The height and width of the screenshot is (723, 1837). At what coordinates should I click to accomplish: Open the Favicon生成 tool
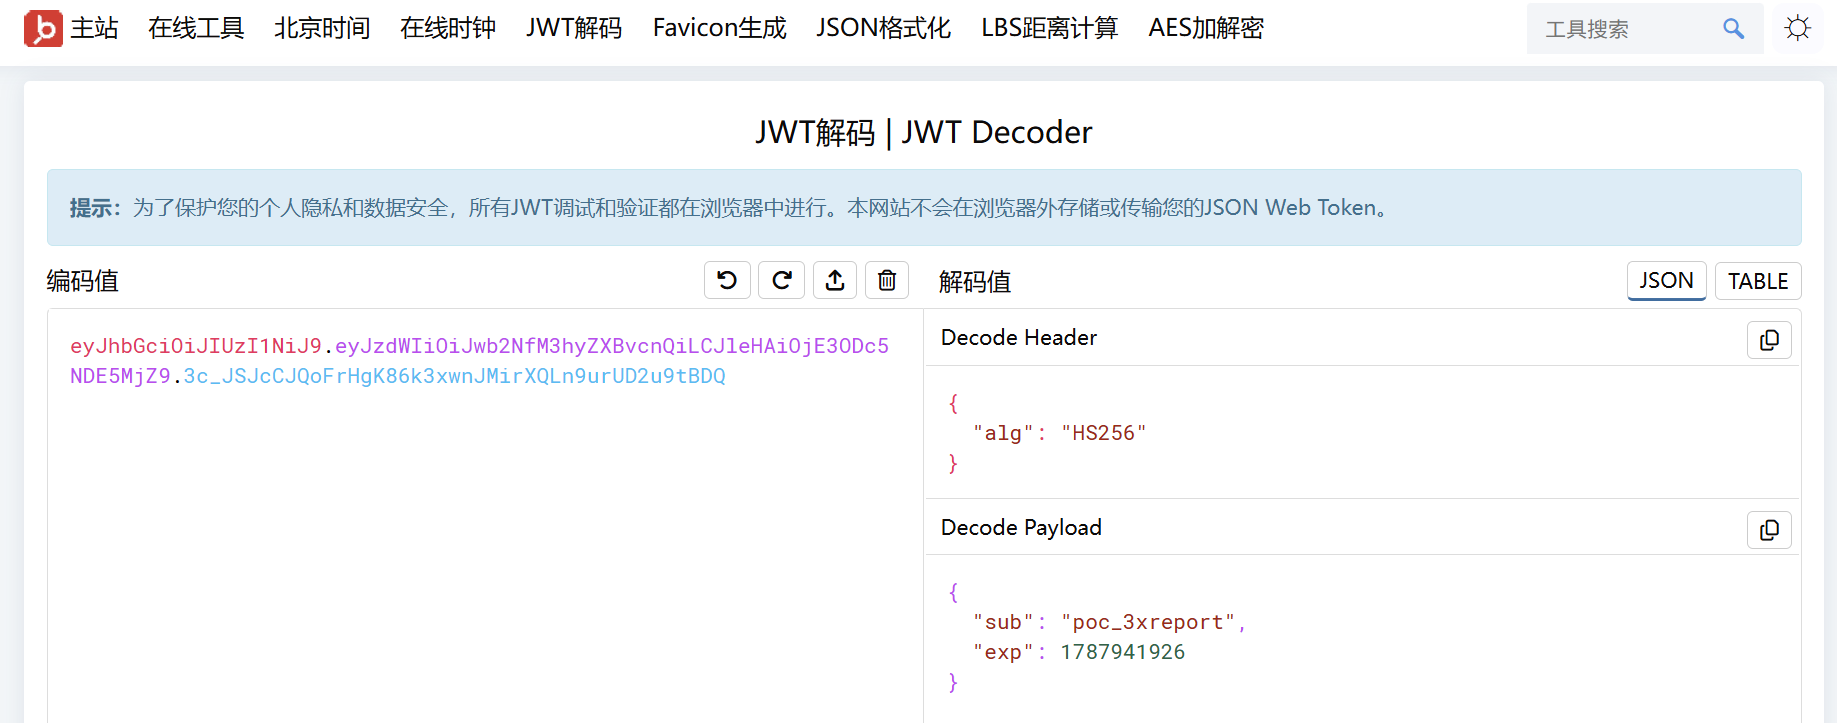click(x=720, y=28)
